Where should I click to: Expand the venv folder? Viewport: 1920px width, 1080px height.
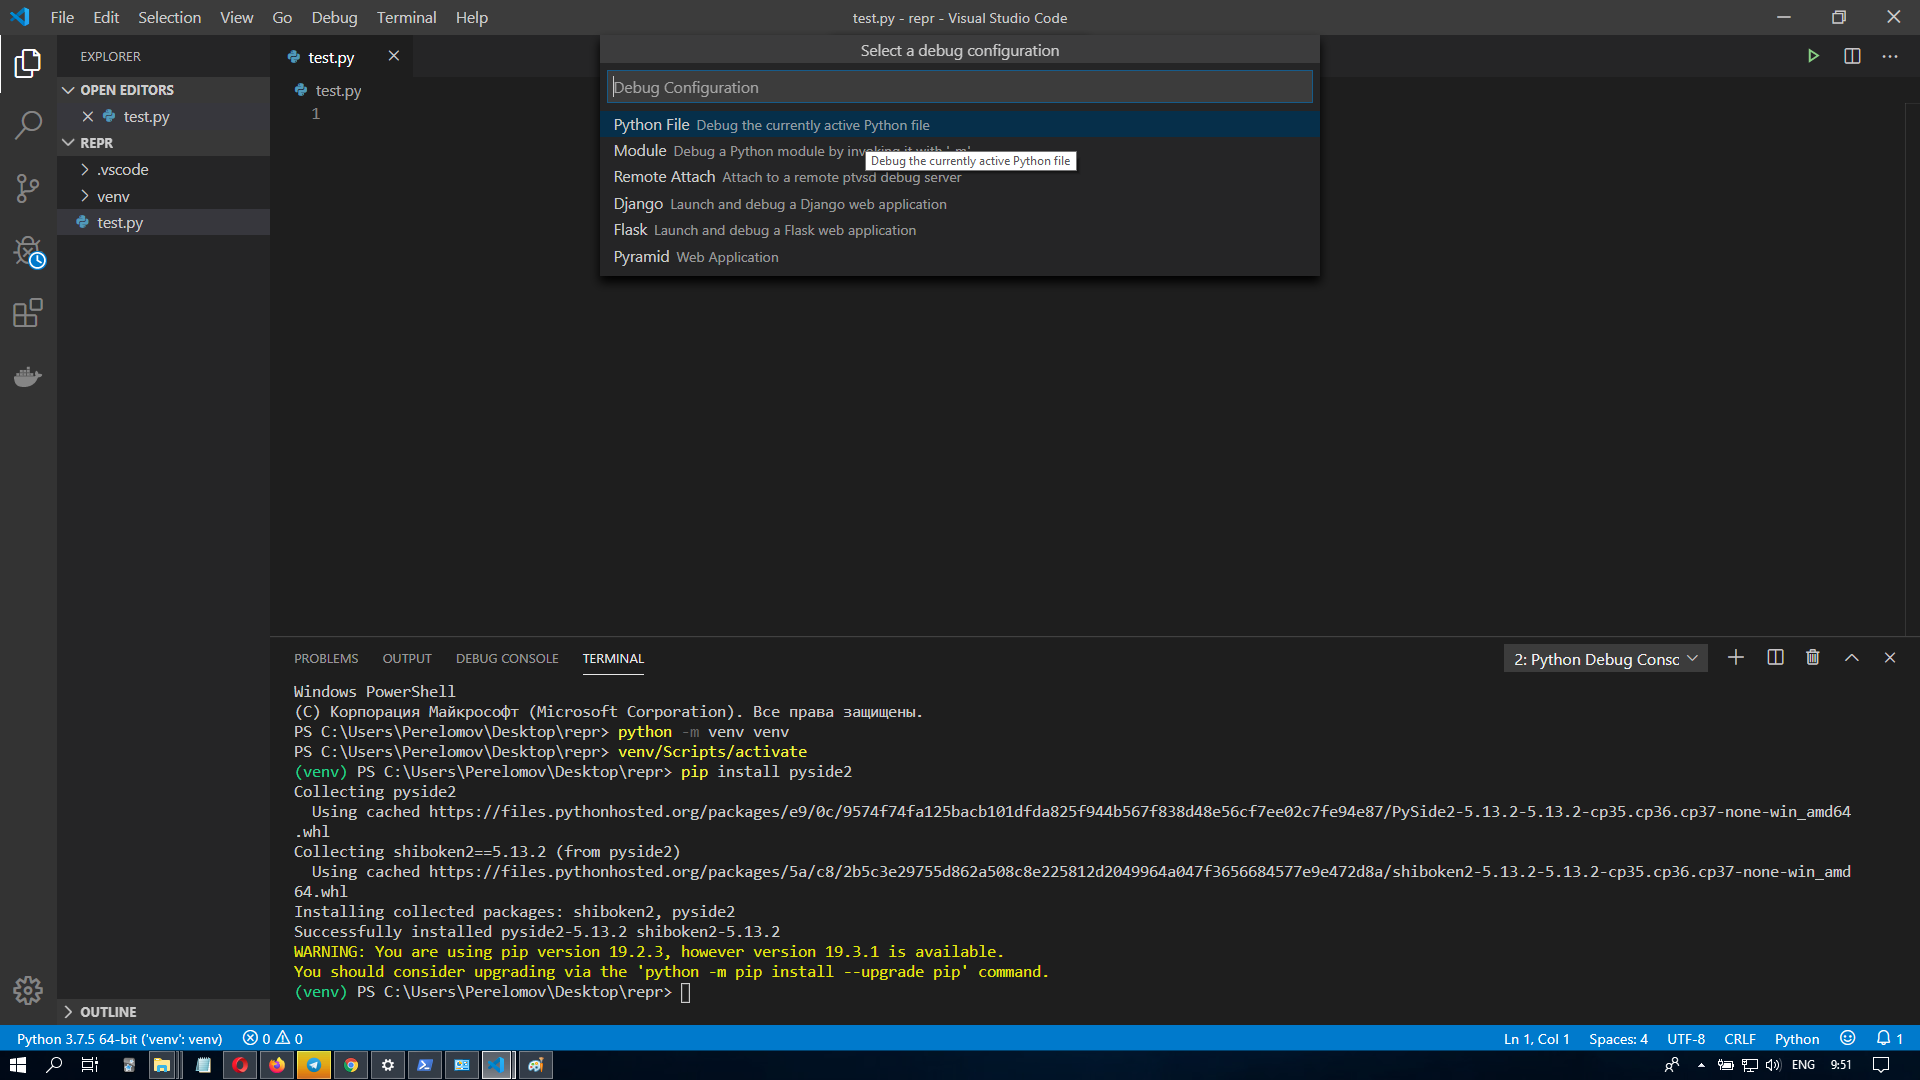coord(113,196)
